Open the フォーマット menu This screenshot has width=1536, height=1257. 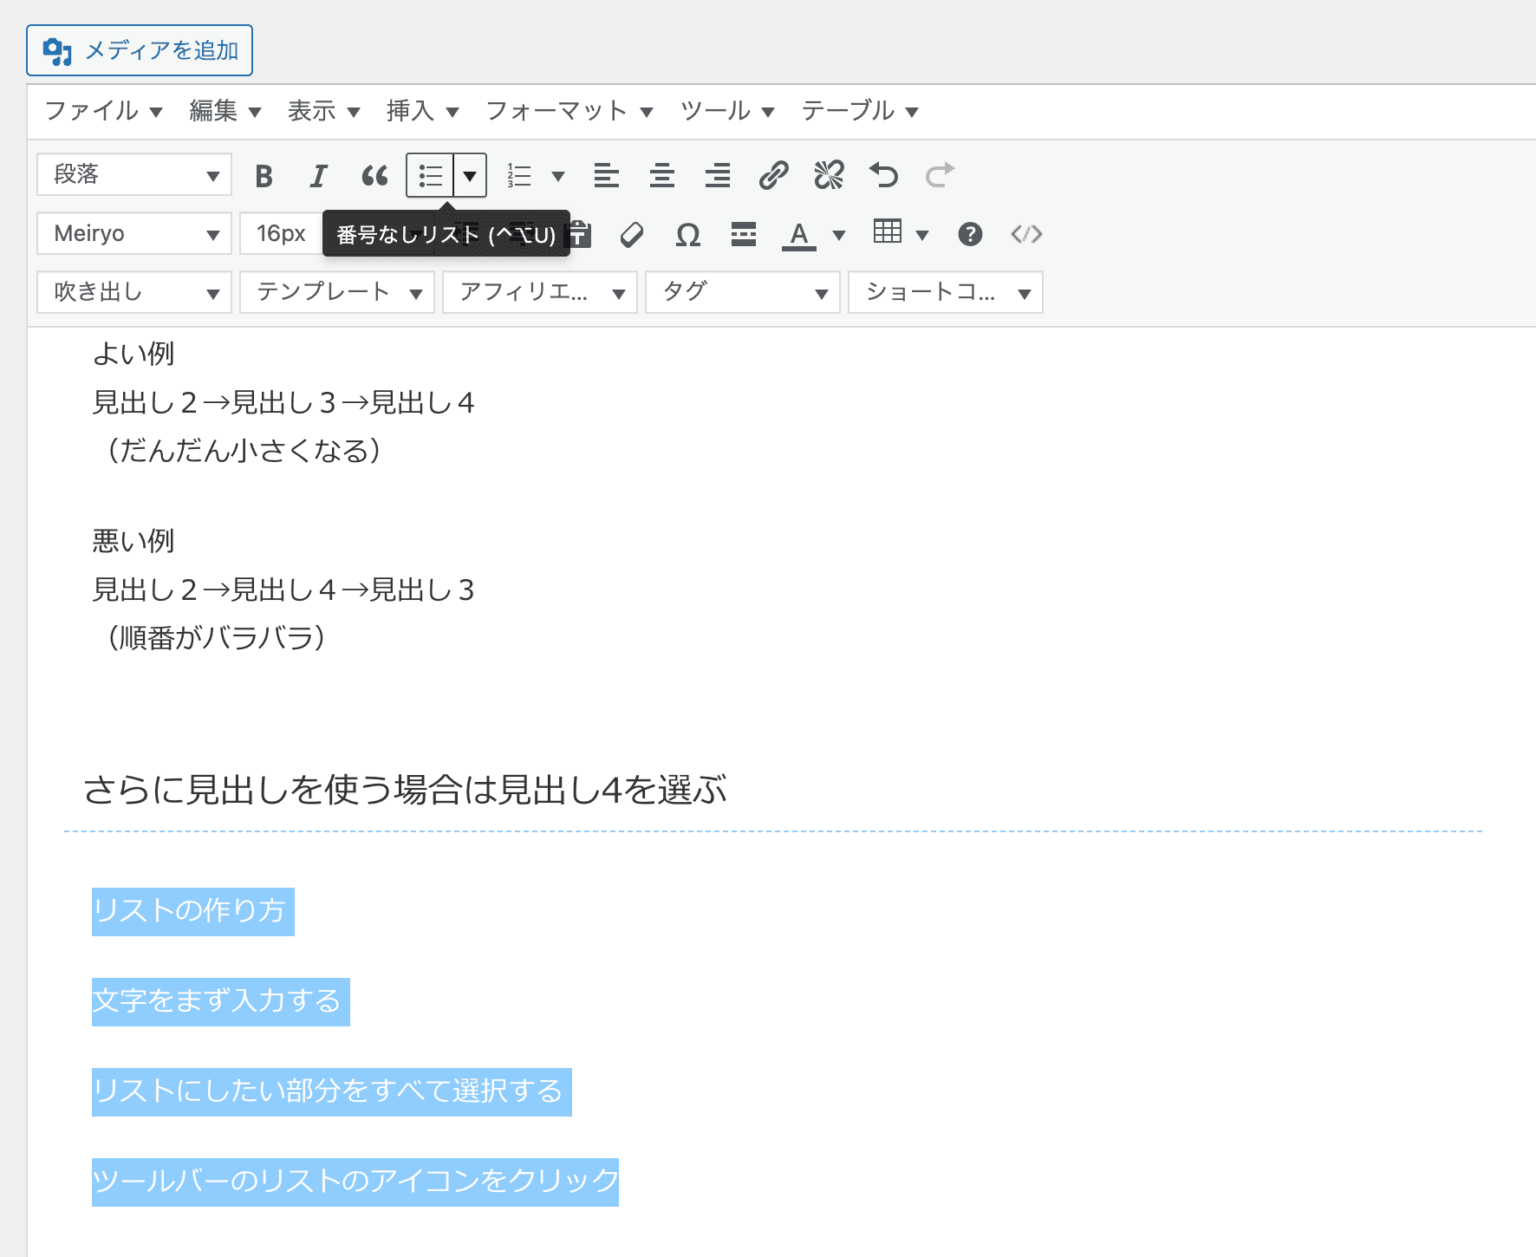557,111
